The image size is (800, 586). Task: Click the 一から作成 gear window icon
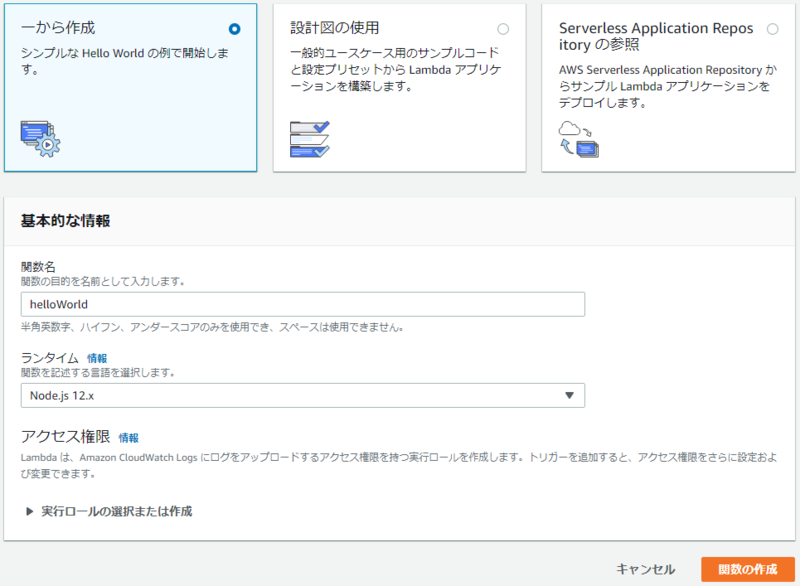pos(40,139)
